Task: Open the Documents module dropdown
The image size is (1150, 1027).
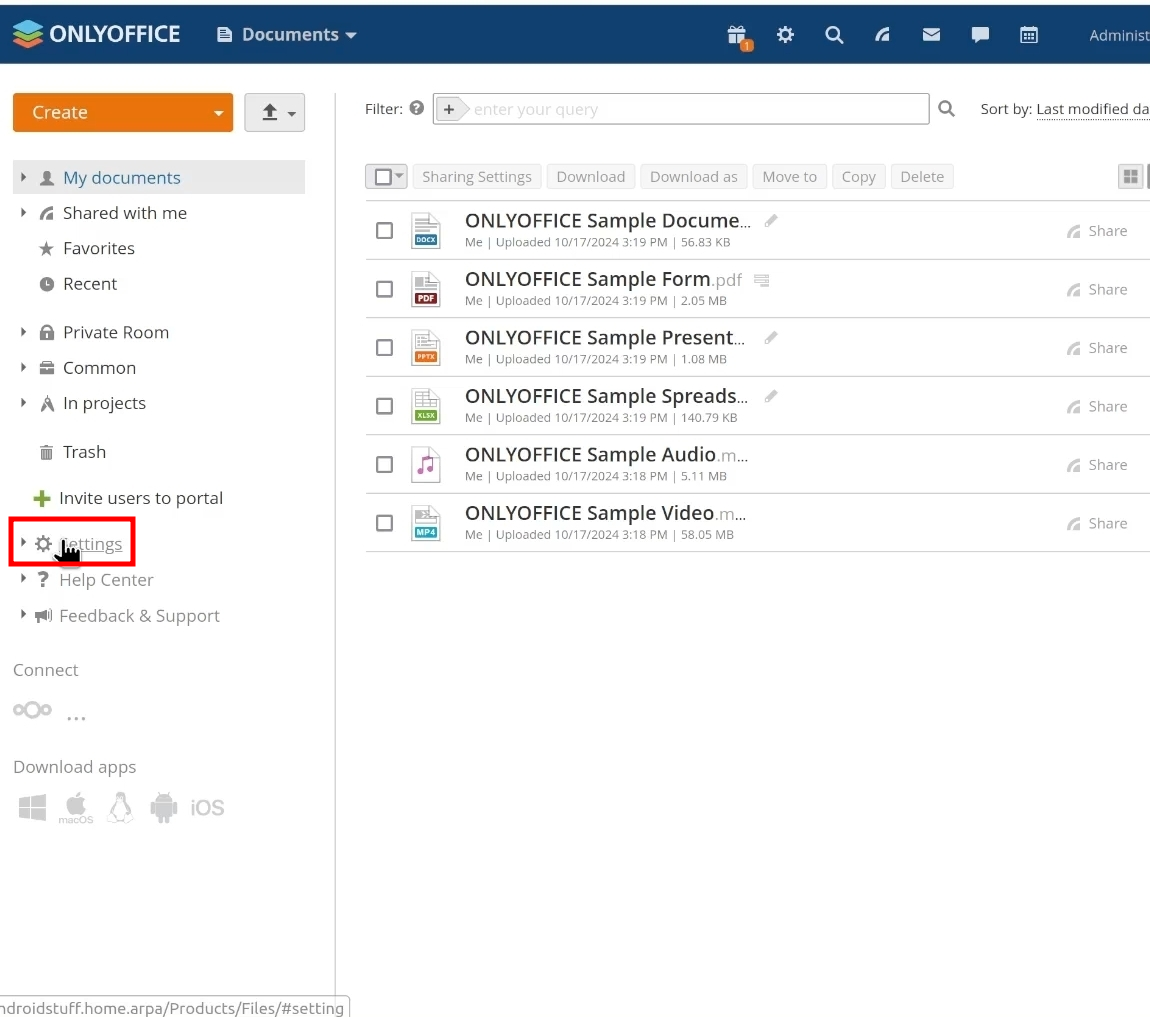Action: pos(287,34)
